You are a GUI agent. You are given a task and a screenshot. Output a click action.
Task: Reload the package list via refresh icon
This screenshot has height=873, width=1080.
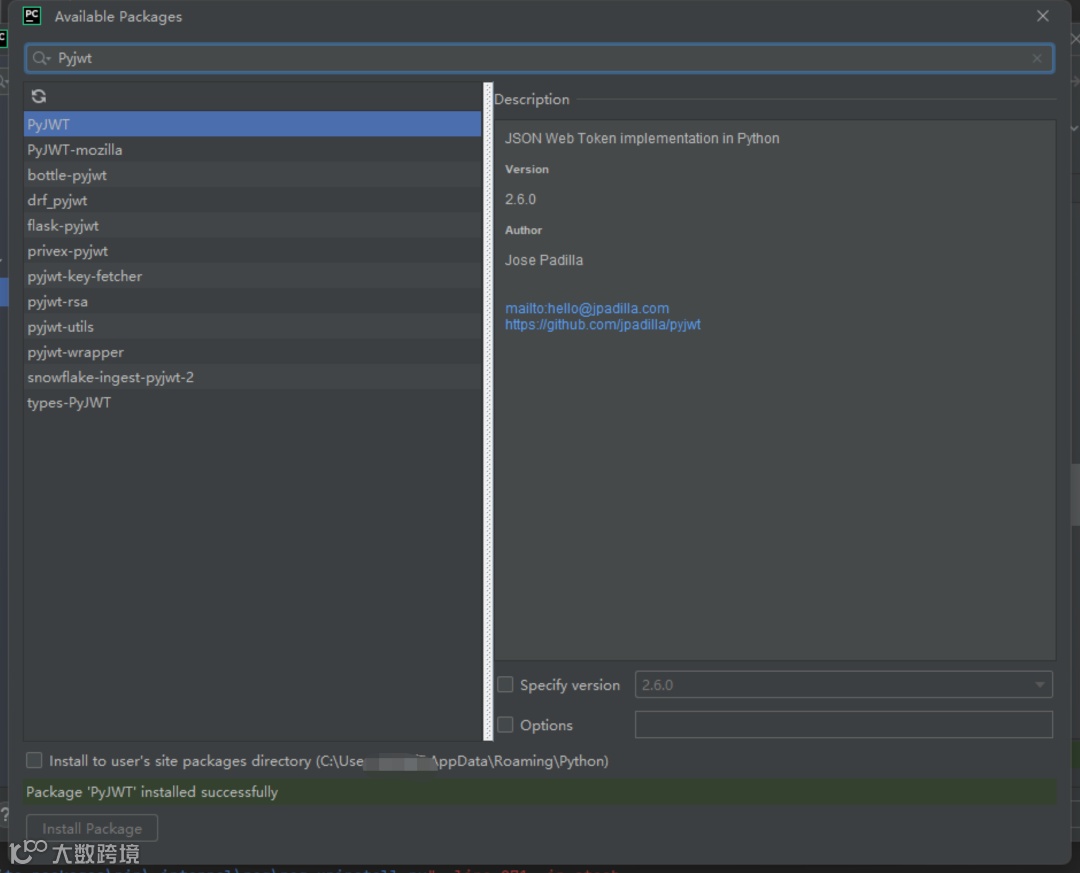click(39, 96)
